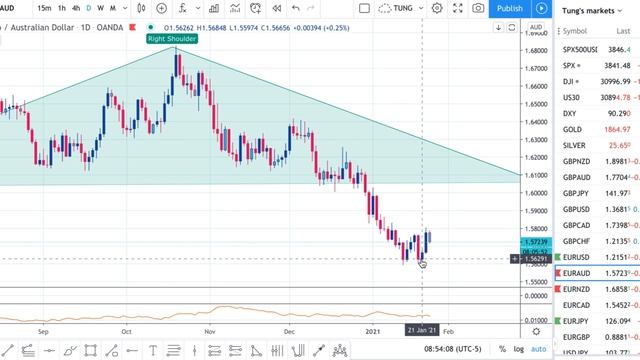The width and height of the screenshot is (640, 360).
Task: Sort the watchlist by the Last header
Action: 623,31
